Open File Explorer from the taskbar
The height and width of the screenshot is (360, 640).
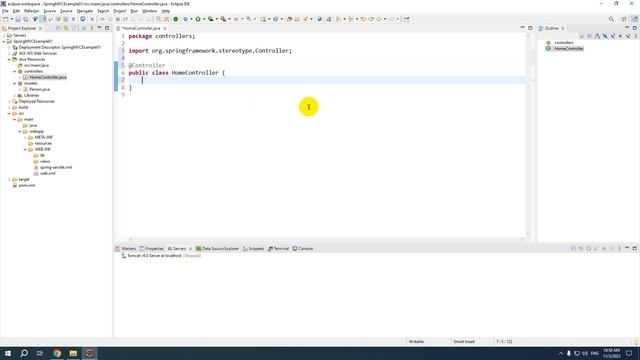pos(73,353)
